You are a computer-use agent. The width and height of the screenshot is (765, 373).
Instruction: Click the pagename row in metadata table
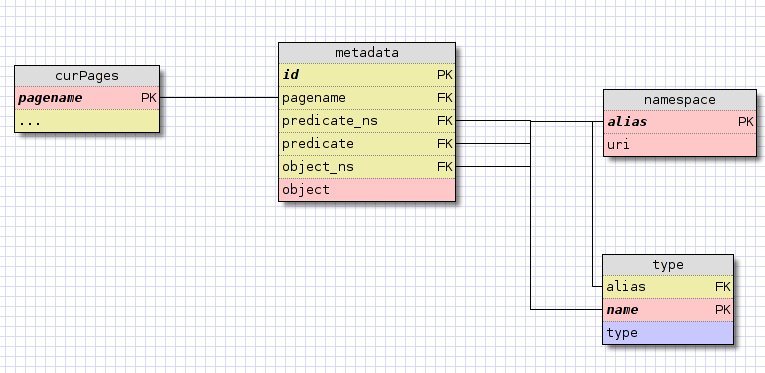pos(367,98)
